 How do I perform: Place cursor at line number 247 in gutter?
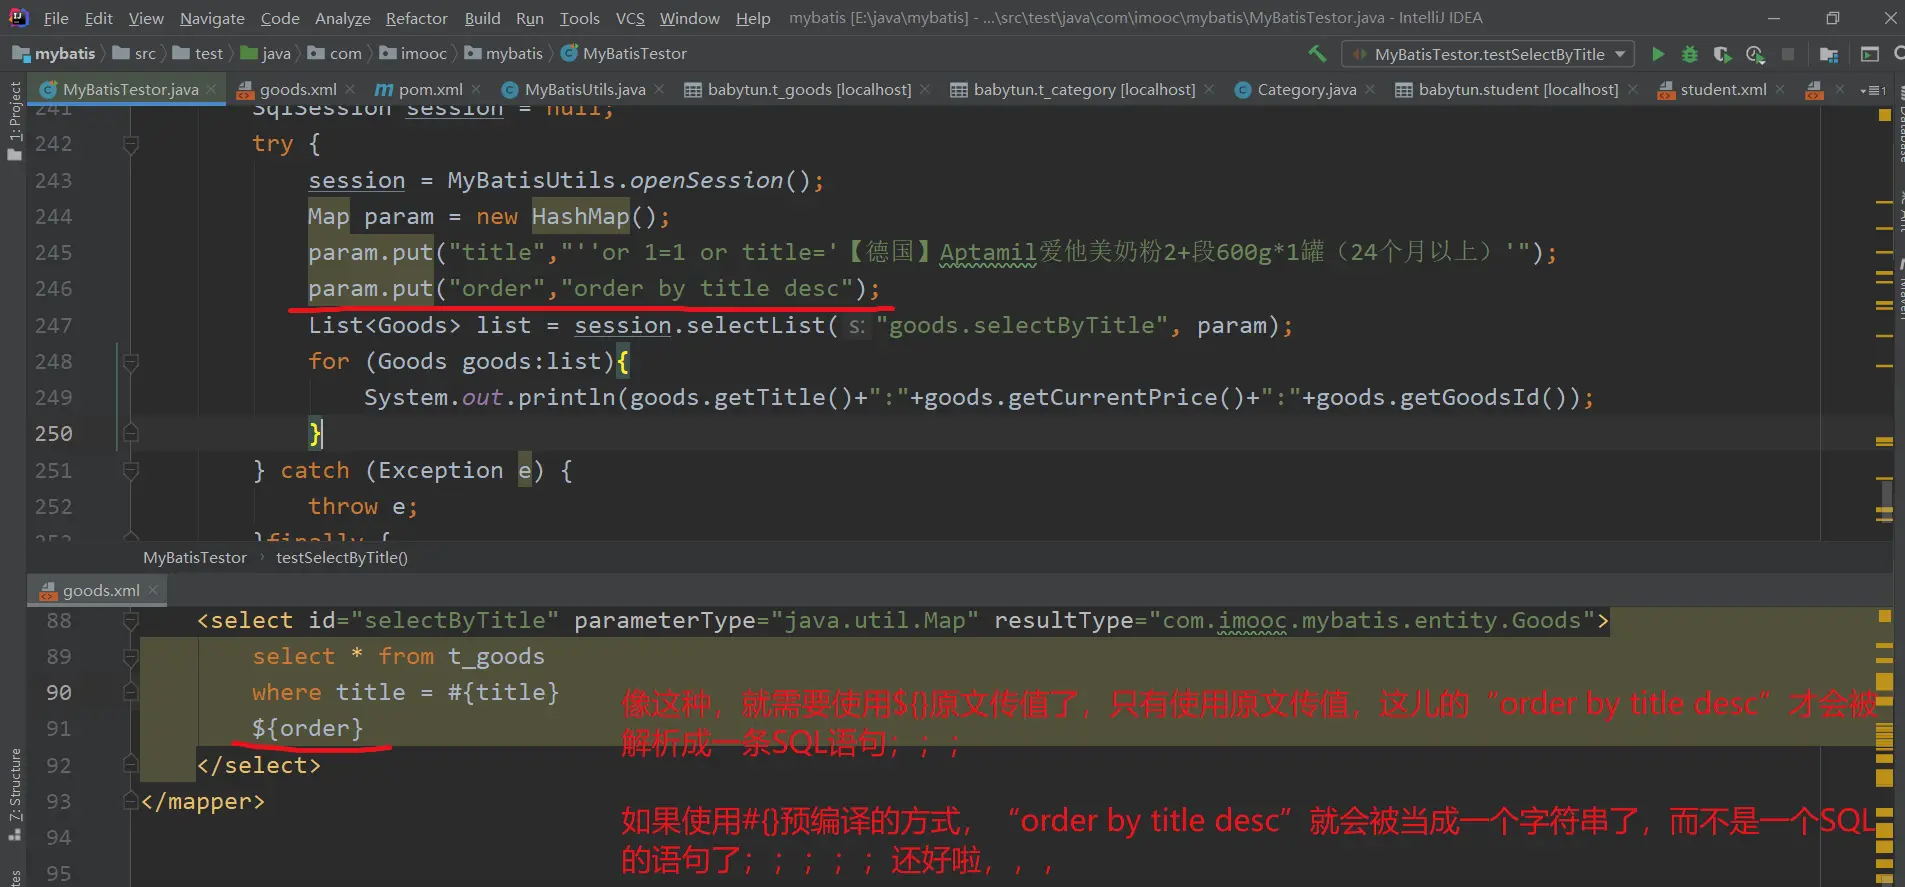pos(53,325)
